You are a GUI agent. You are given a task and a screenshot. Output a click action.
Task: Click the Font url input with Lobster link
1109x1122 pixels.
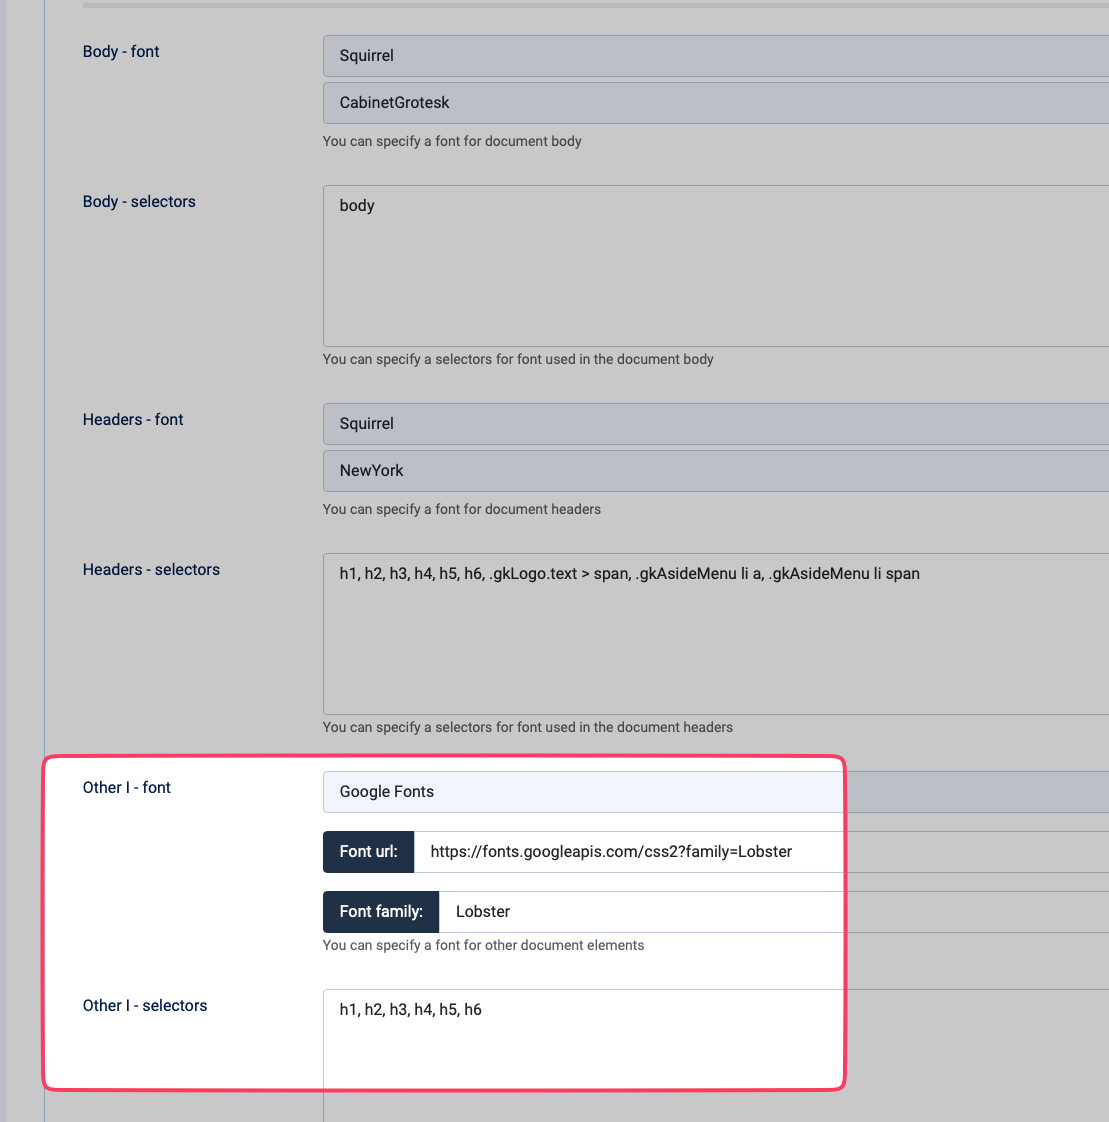pyautogui.click(x=761, y=852)
